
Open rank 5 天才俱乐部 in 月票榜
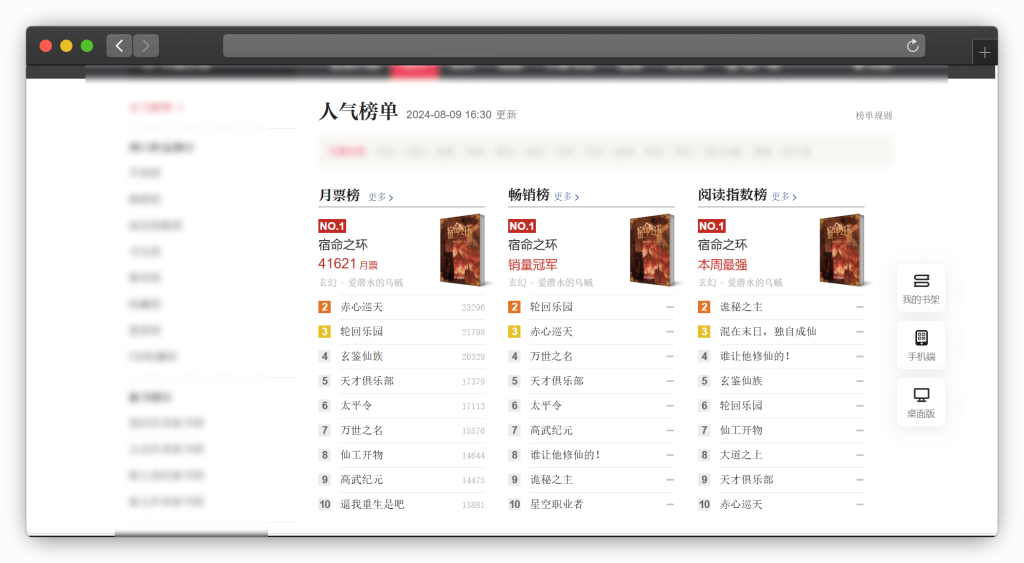(x=367, y=381)
